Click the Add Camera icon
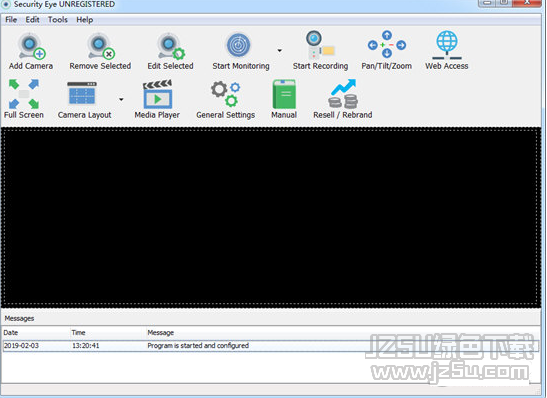 (x=31, y=46)
